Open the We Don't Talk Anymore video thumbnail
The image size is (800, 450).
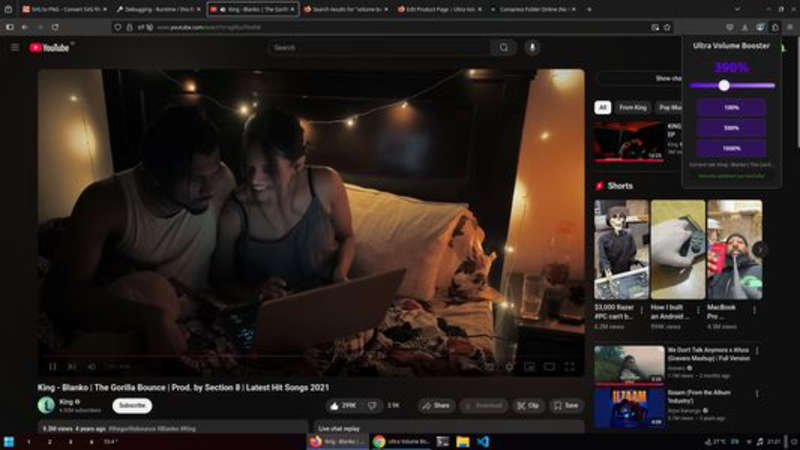(x=629, y=365)
